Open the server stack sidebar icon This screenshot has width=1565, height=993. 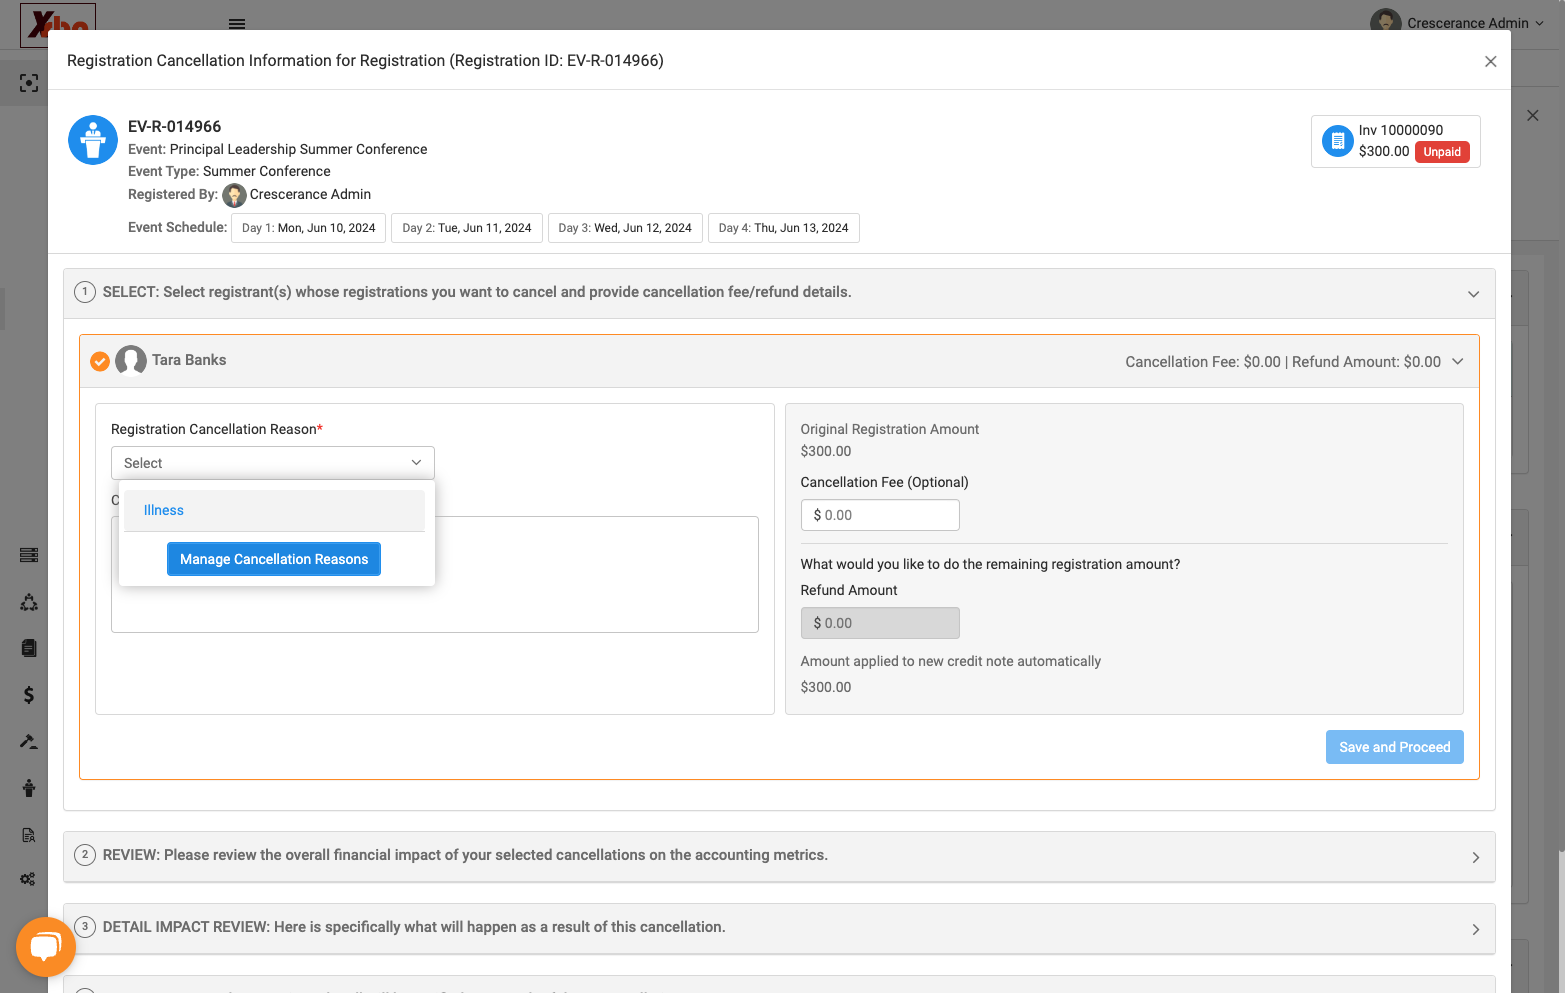pyautogui.click(x=29, y=555)
